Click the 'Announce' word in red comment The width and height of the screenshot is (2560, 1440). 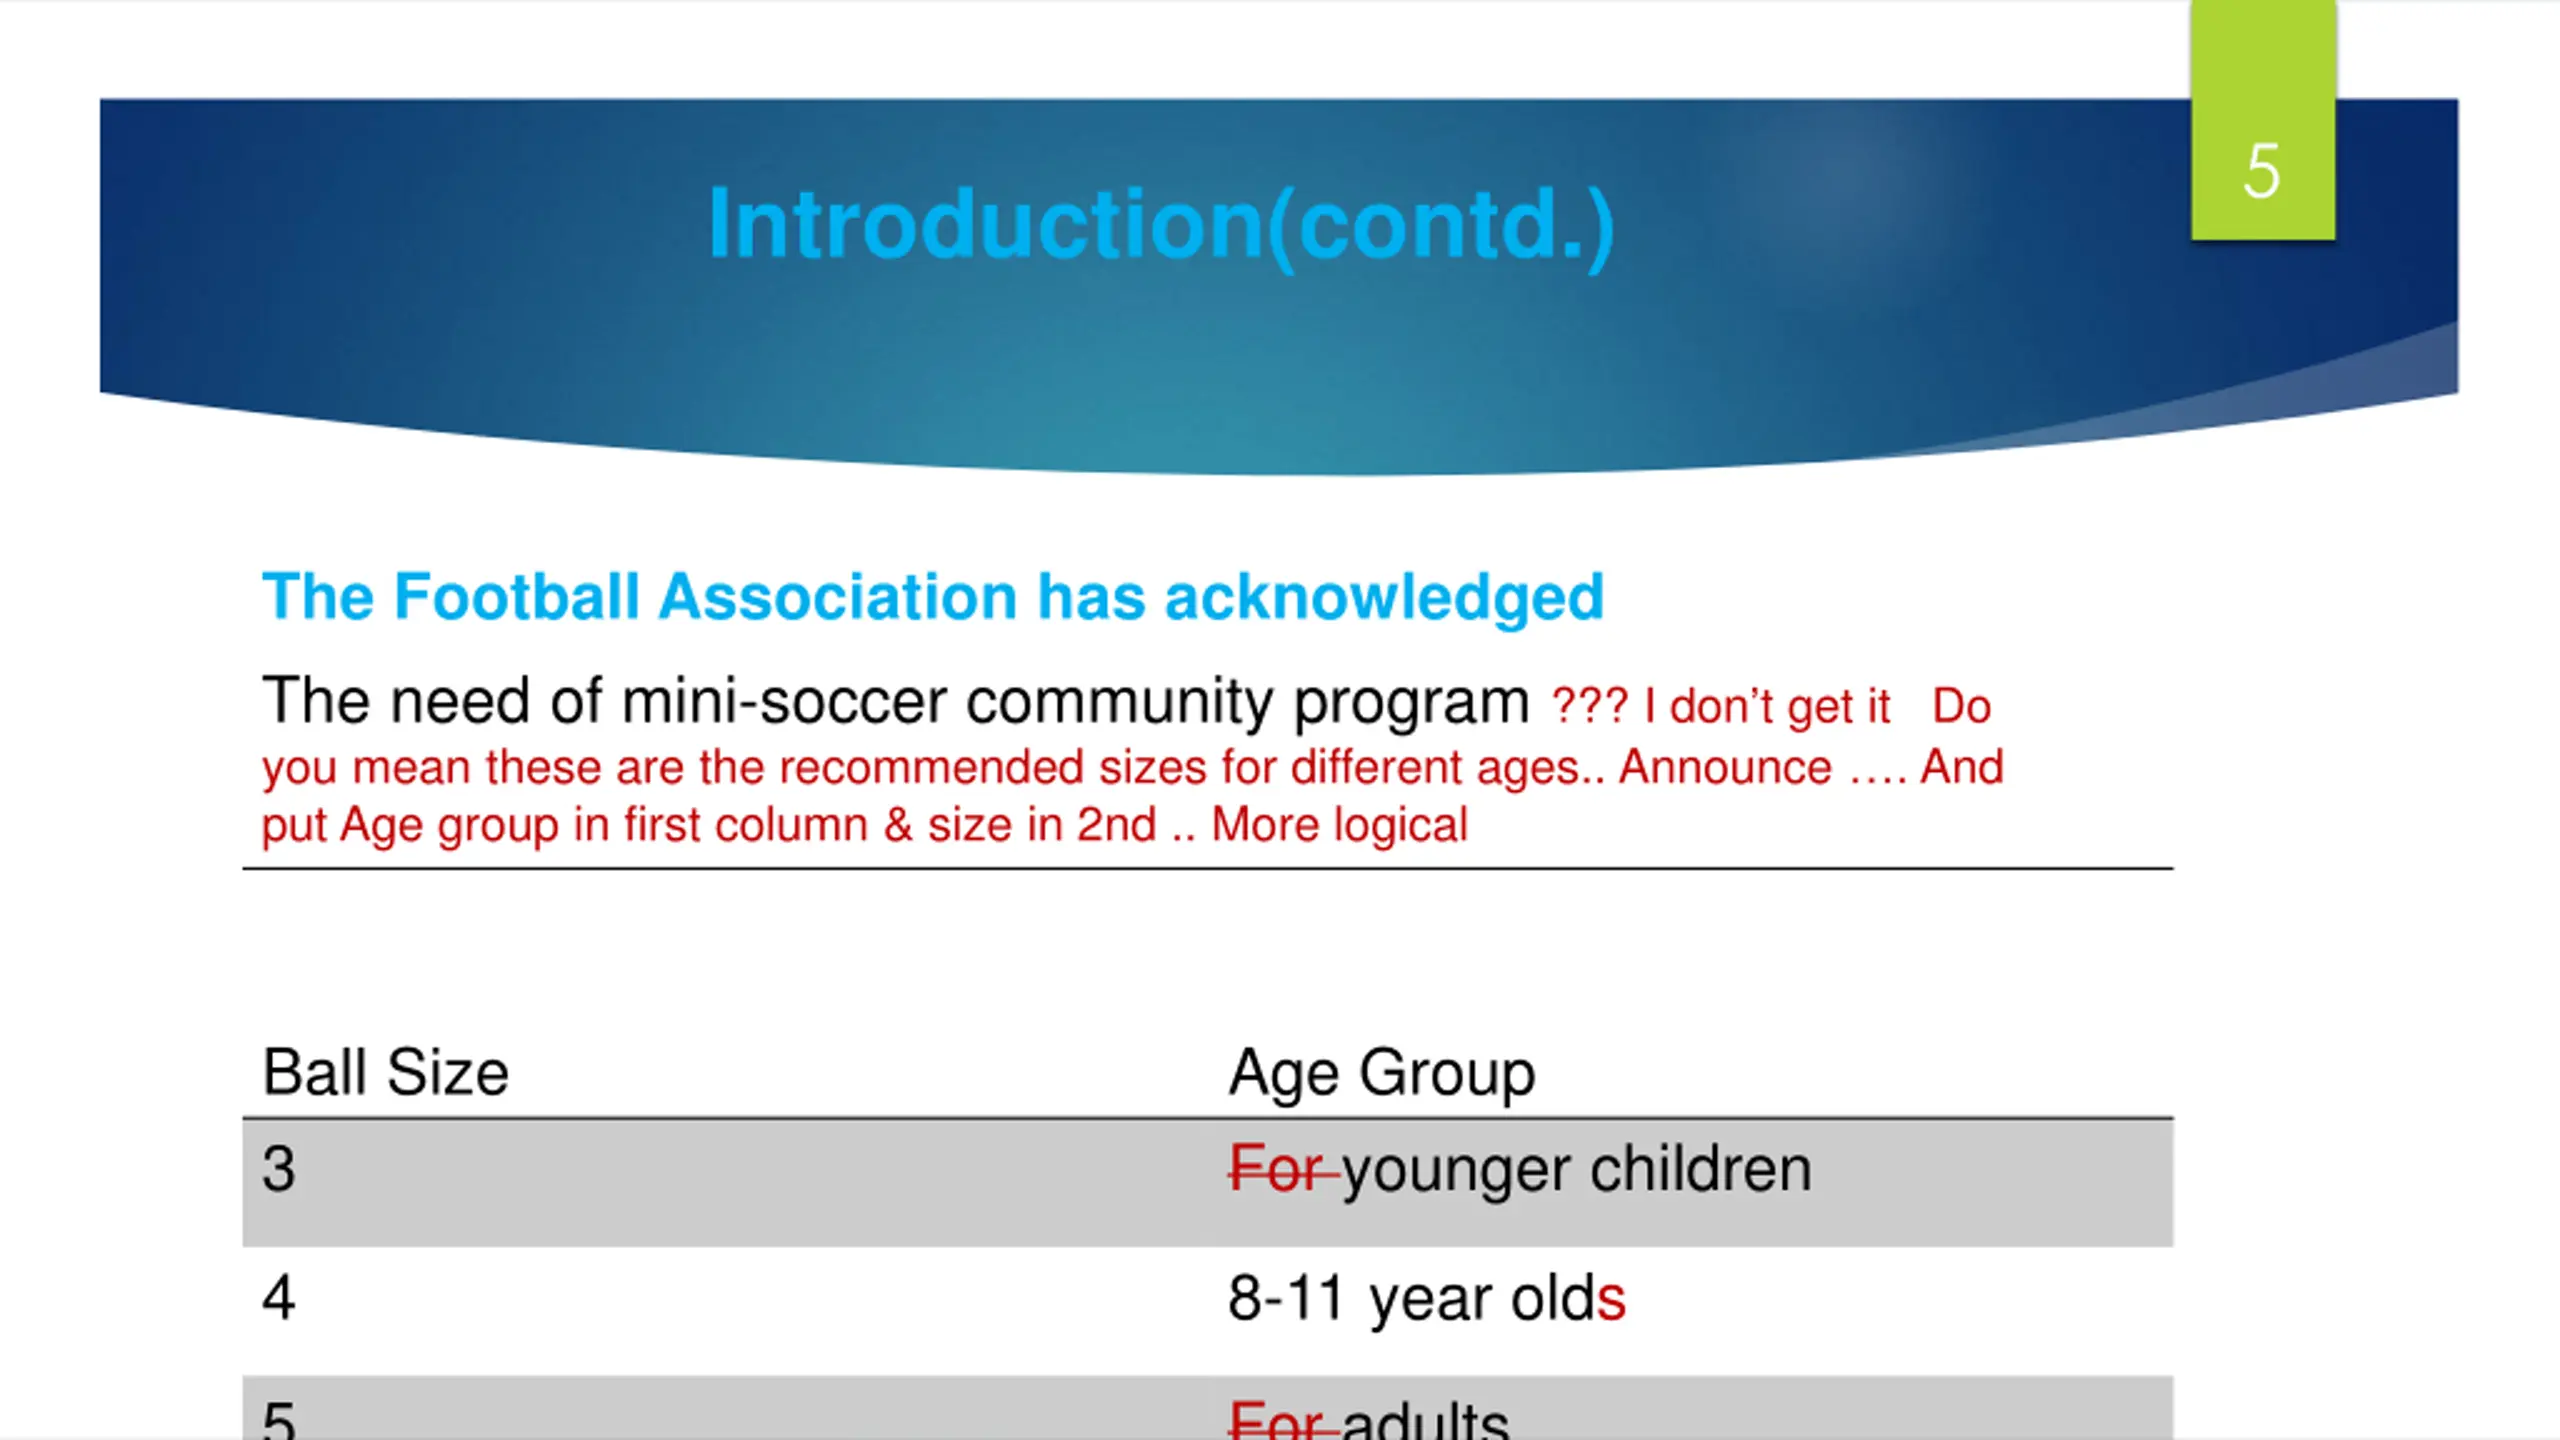click(1725, 768)
